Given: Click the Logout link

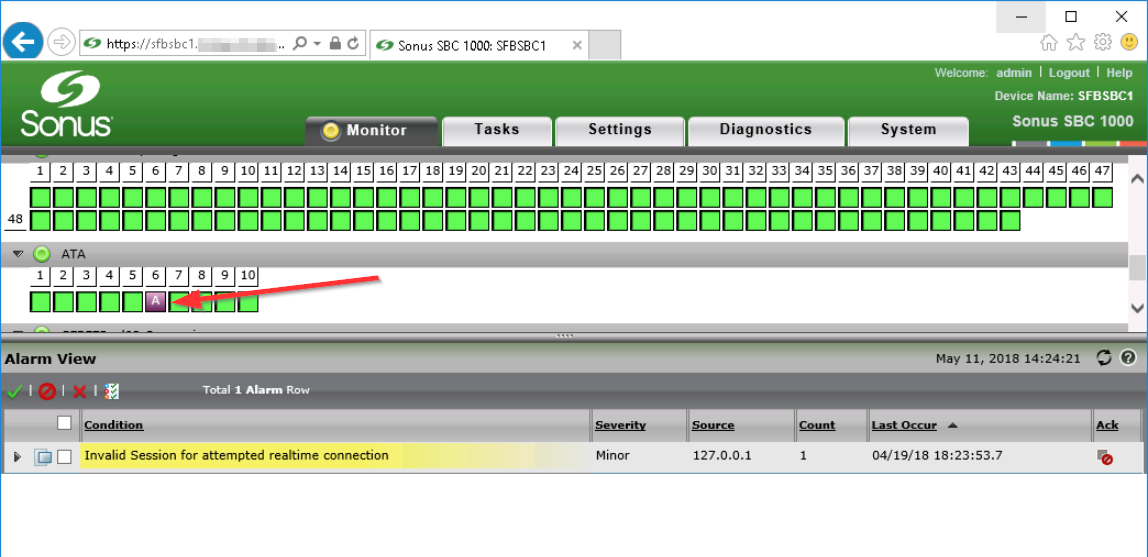Looking at the screenshot, I should point(1069,72).
